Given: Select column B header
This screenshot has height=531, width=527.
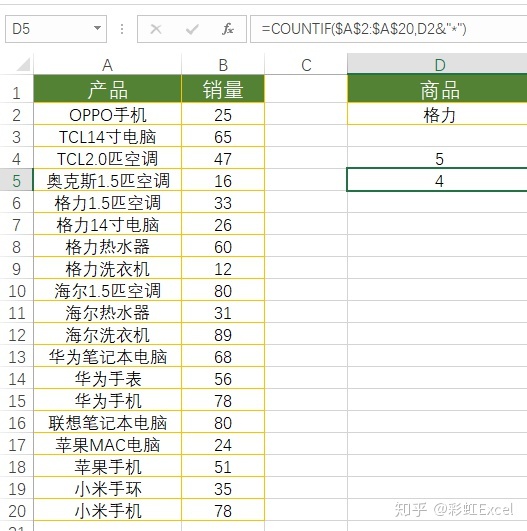Looking at the screenshot, I should pyautogui.click(x=223, y=65).
